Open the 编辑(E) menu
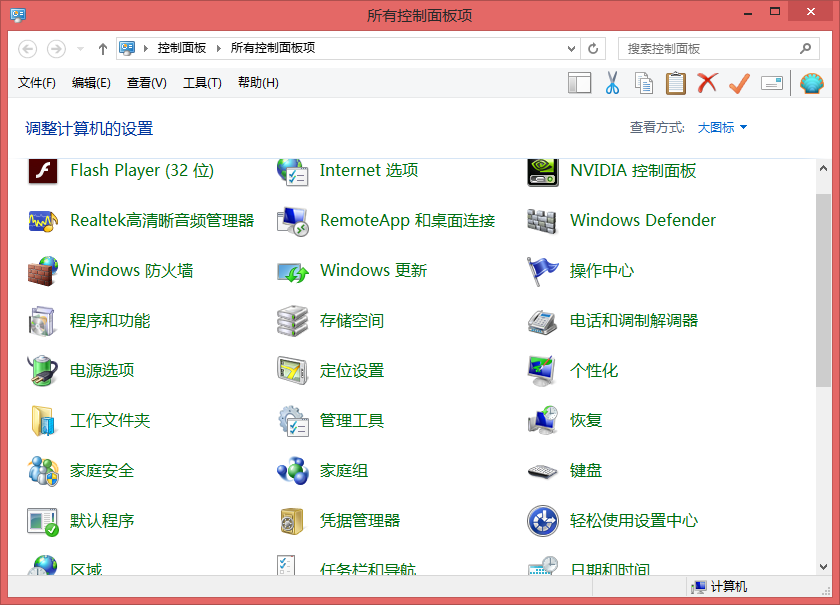The height and width of the screenshot is (605, 840). tap(91, 83)
